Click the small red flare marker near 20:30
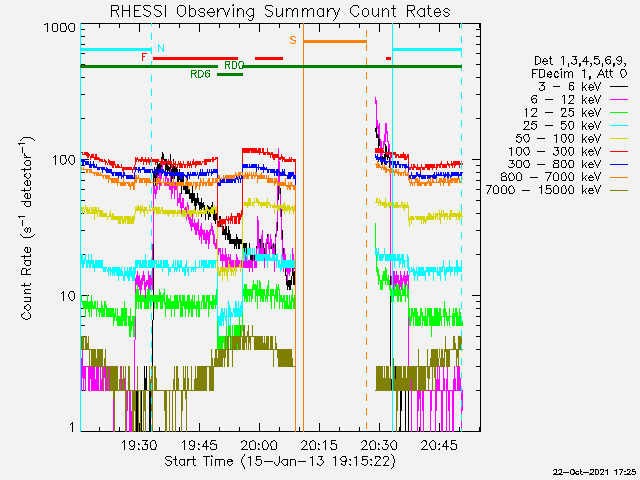This screenshot has width=640, height=480. 388,58
